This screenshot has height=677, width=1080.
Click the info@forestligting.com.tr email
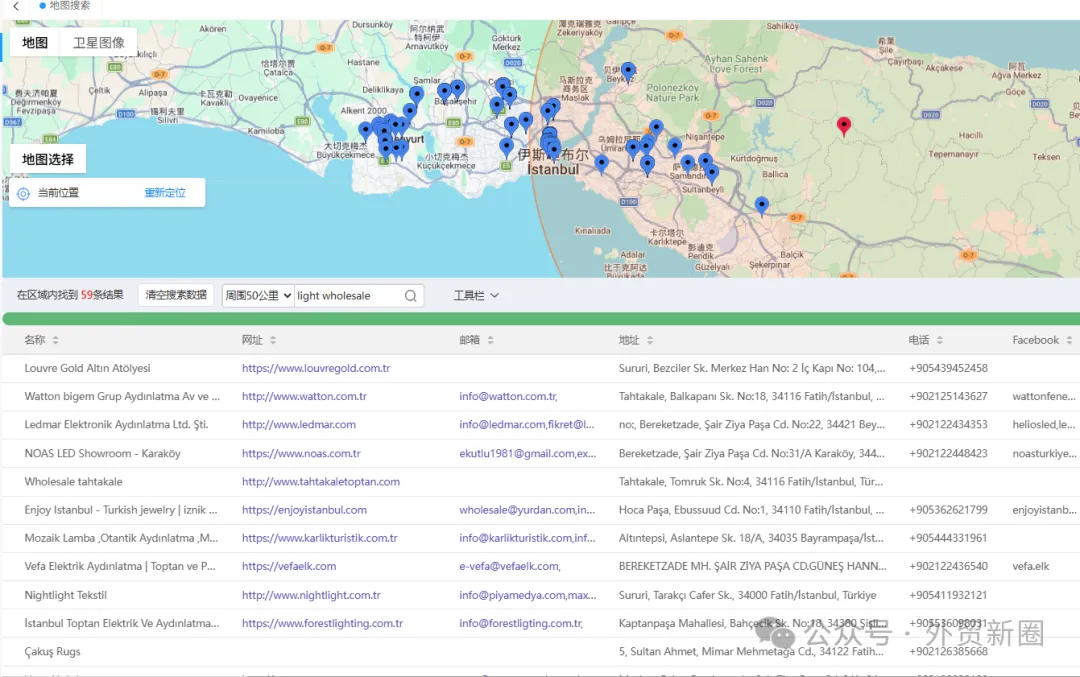[x=521, y=623]
